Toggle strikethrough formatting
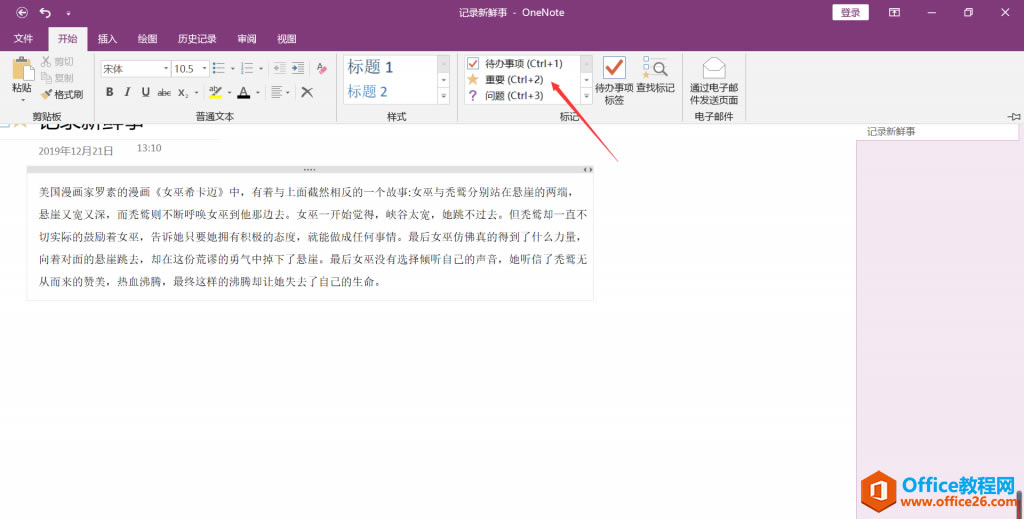Viewport: 1024px width, 519px height. pyautogui.click(x=164, y=92)
